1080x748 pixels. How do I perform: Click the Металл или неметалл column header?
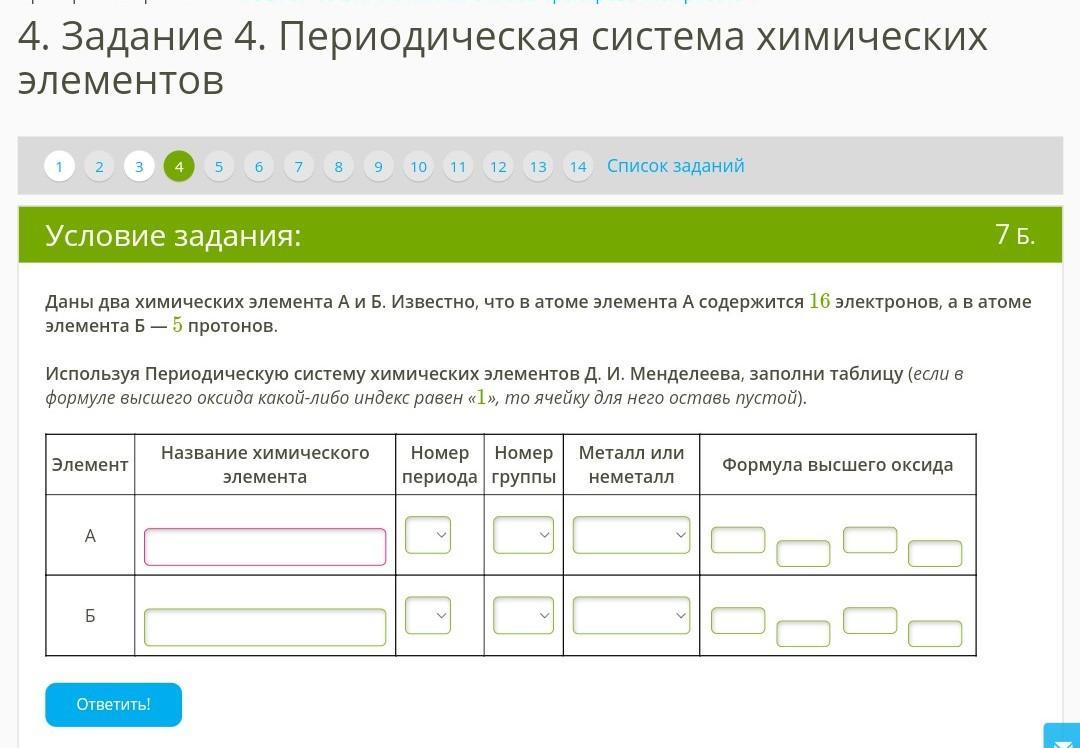632,465
